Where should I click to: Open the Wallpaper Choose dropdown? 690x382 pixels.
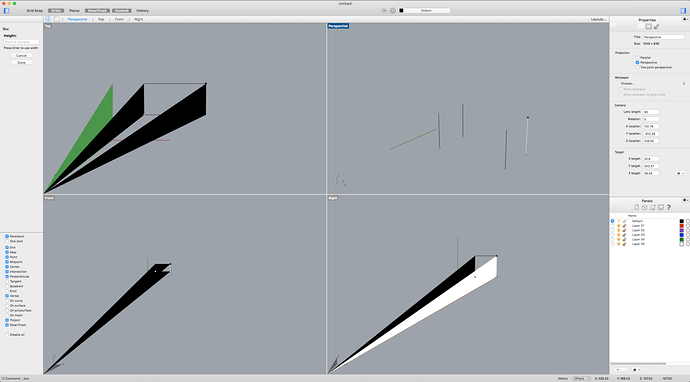click(652, 83)
